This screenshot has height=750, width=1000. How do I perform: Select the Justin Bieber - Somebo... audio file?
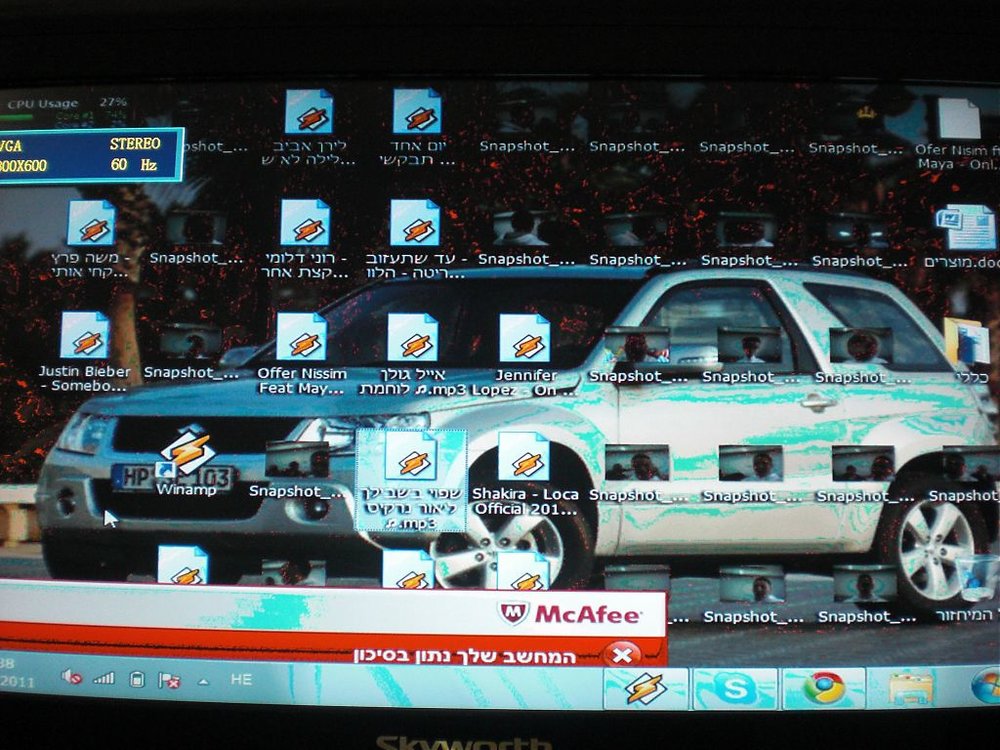click(x=84, y=352)
